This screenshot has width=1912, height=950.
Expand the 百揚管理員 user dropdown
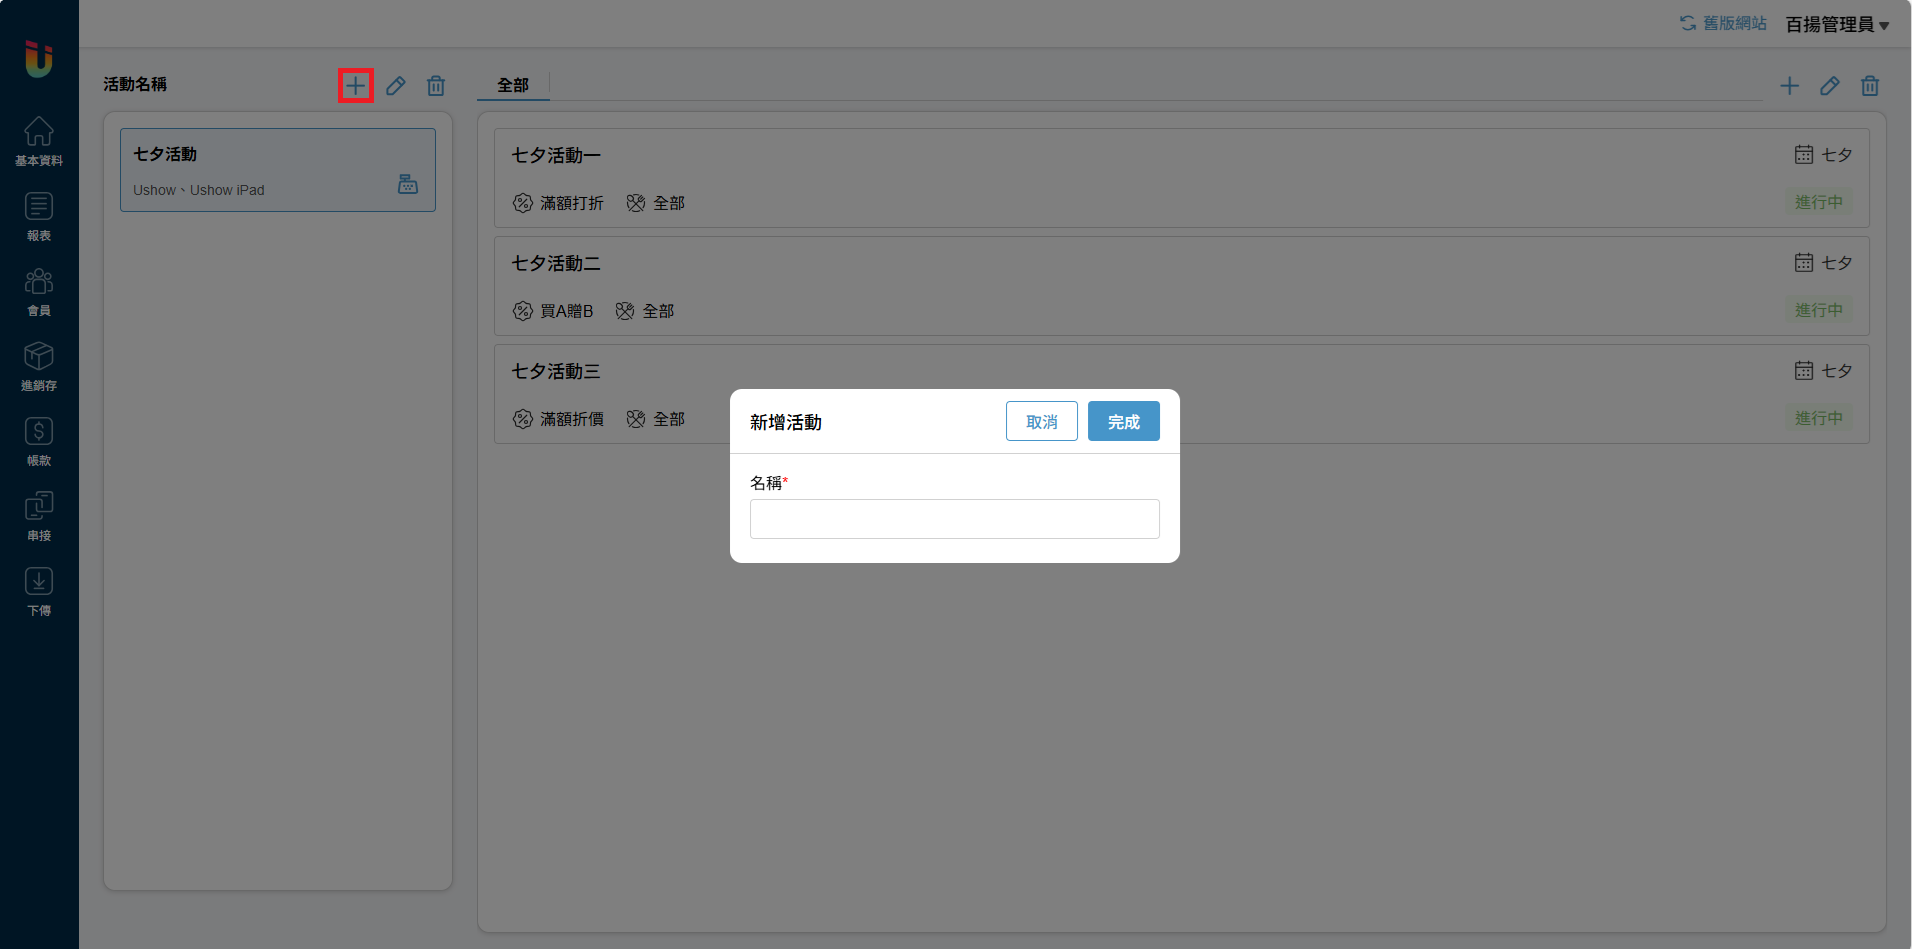[x=1837, y=24]
